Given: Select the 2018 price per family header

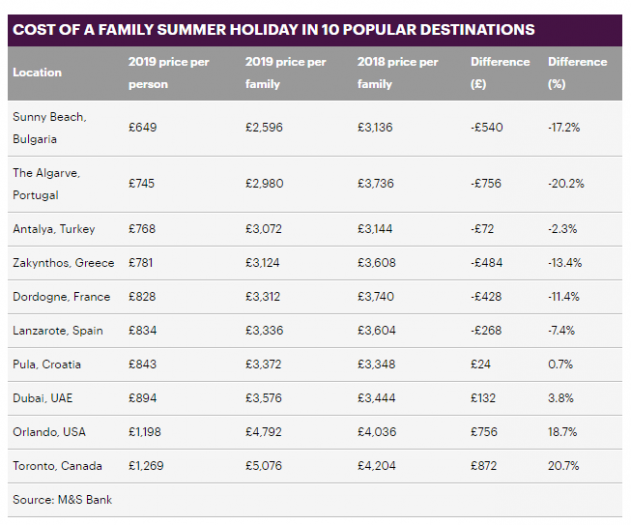Looking at the screenshot, I should (x=397, y=73).
